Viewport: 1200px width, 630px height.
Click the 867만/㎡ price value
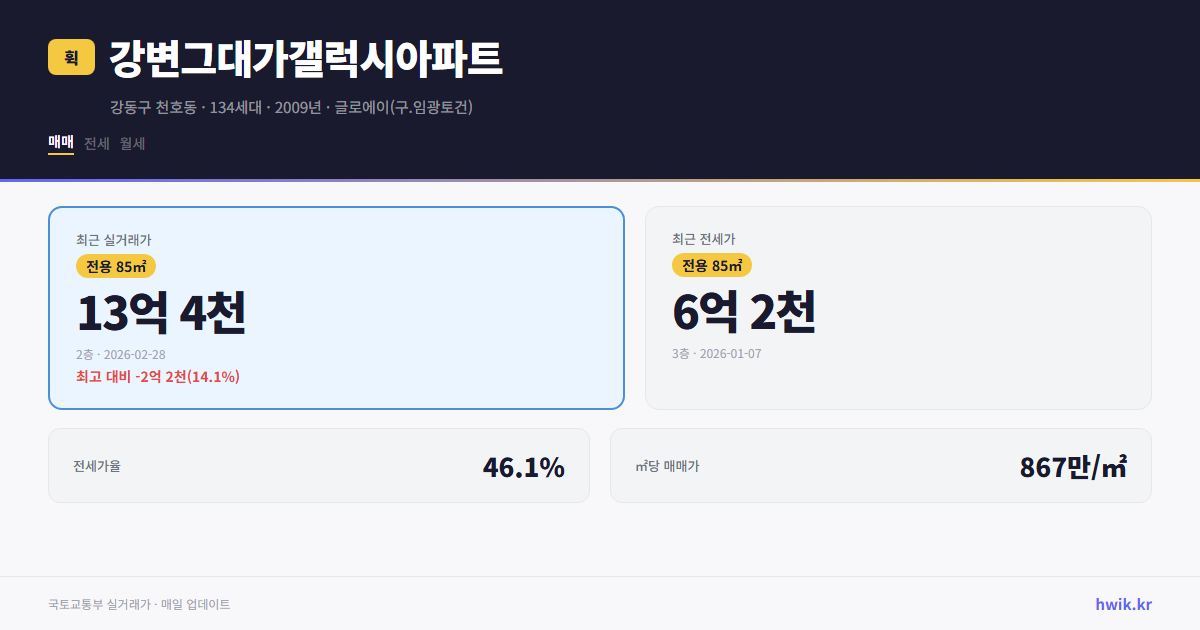(1072, 465)
